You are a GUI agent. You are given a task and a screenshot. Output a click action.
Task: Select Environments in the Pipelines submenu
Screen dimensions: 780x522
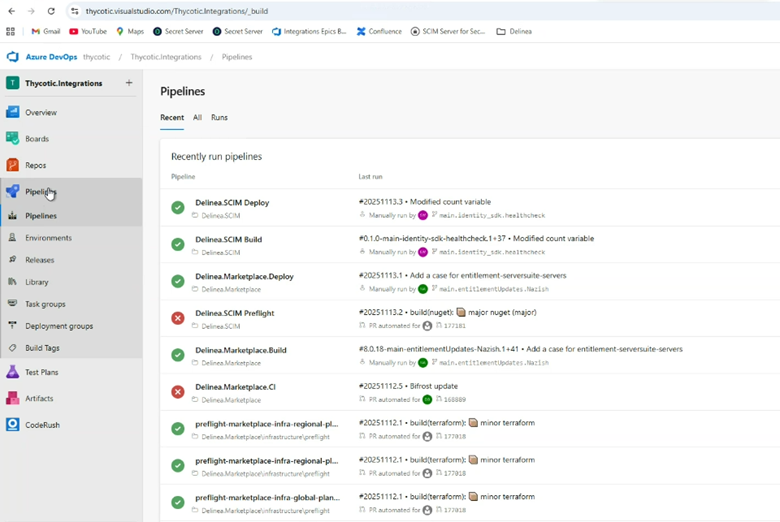48,238
